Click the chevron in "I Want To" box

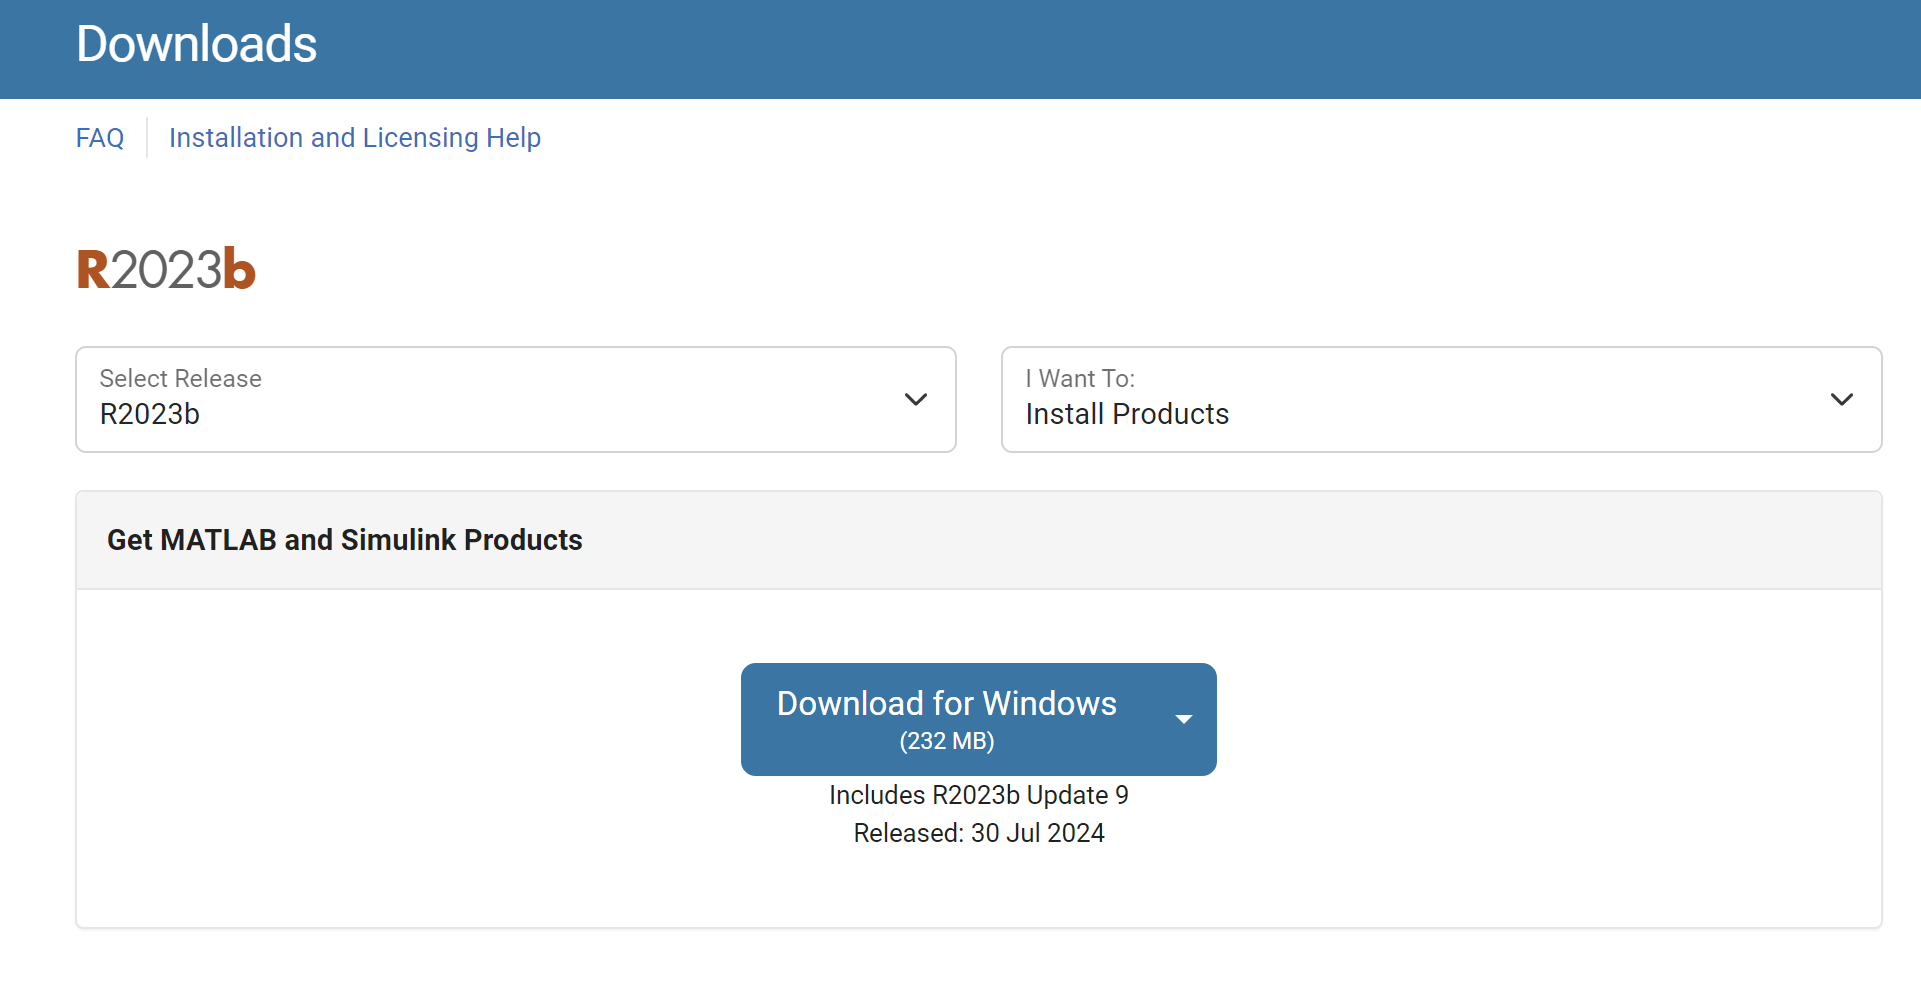1841,399
